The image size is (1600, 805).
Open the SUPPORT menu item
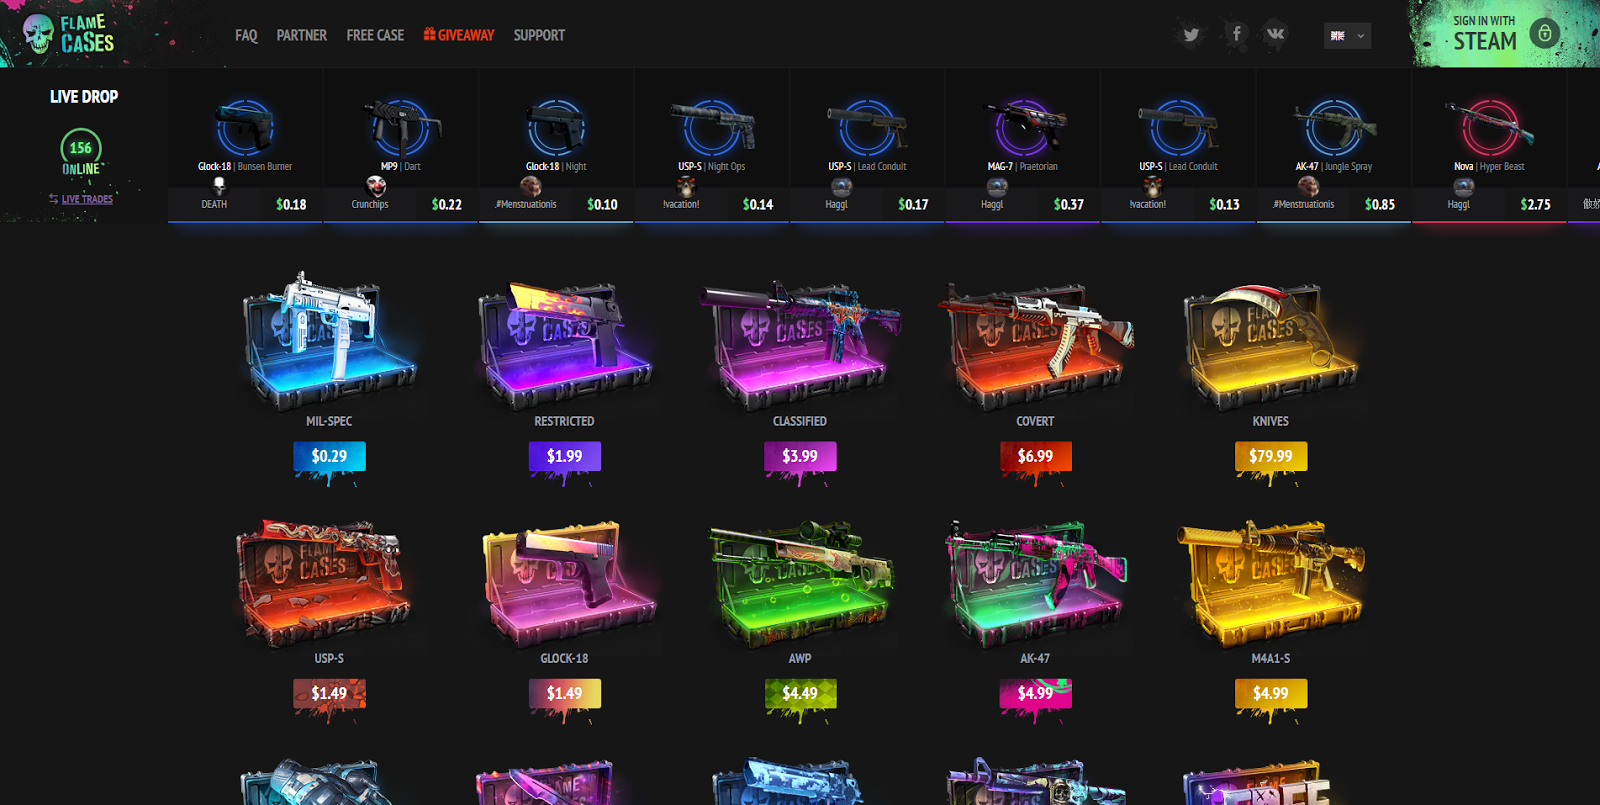(x=539, y=35)
